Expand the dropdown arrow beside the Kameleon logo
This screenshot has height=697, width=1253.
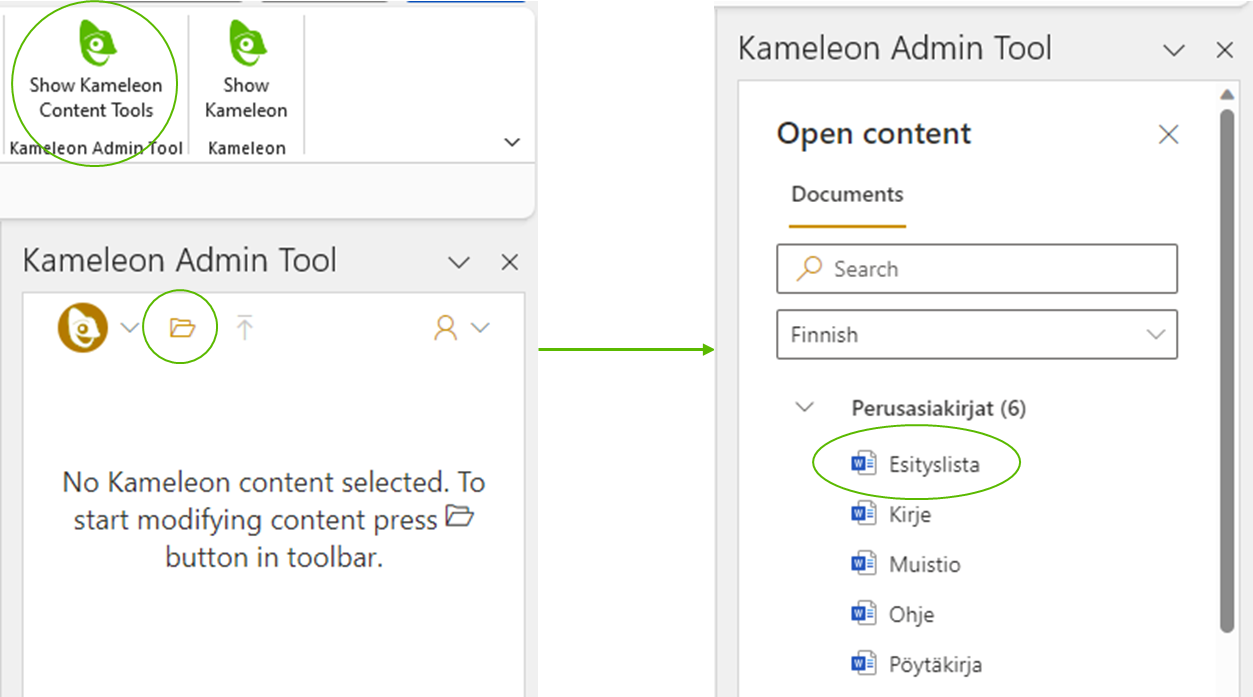pyautogui.click(x=130, y=328)
